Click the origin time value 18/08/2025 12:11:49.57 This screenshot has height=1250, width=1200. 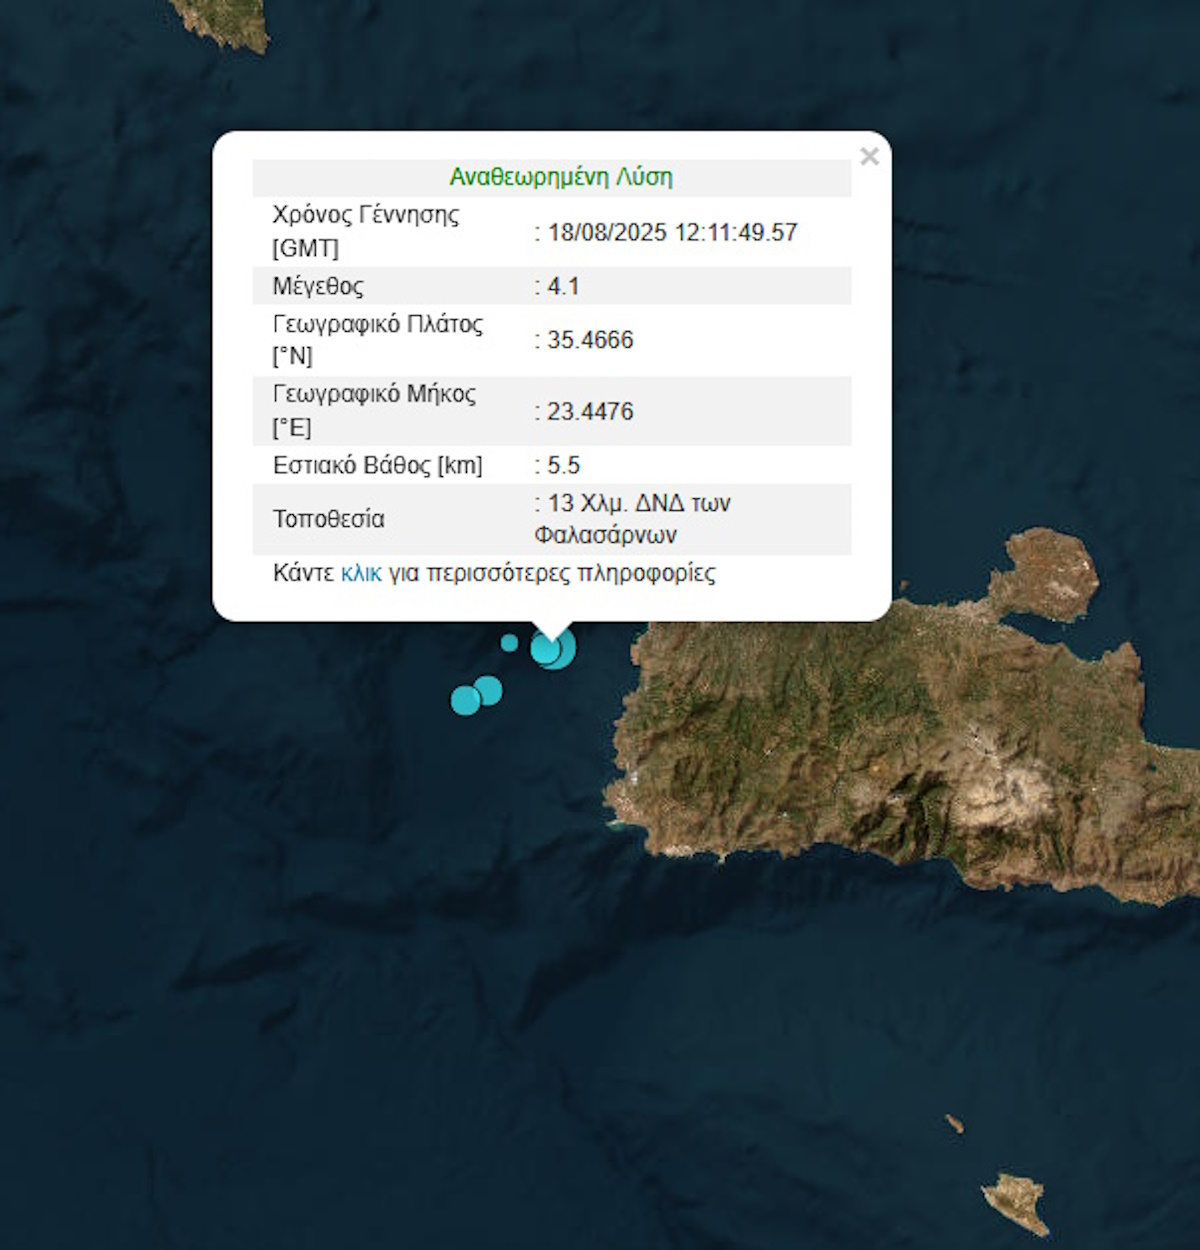coord(672,232)
